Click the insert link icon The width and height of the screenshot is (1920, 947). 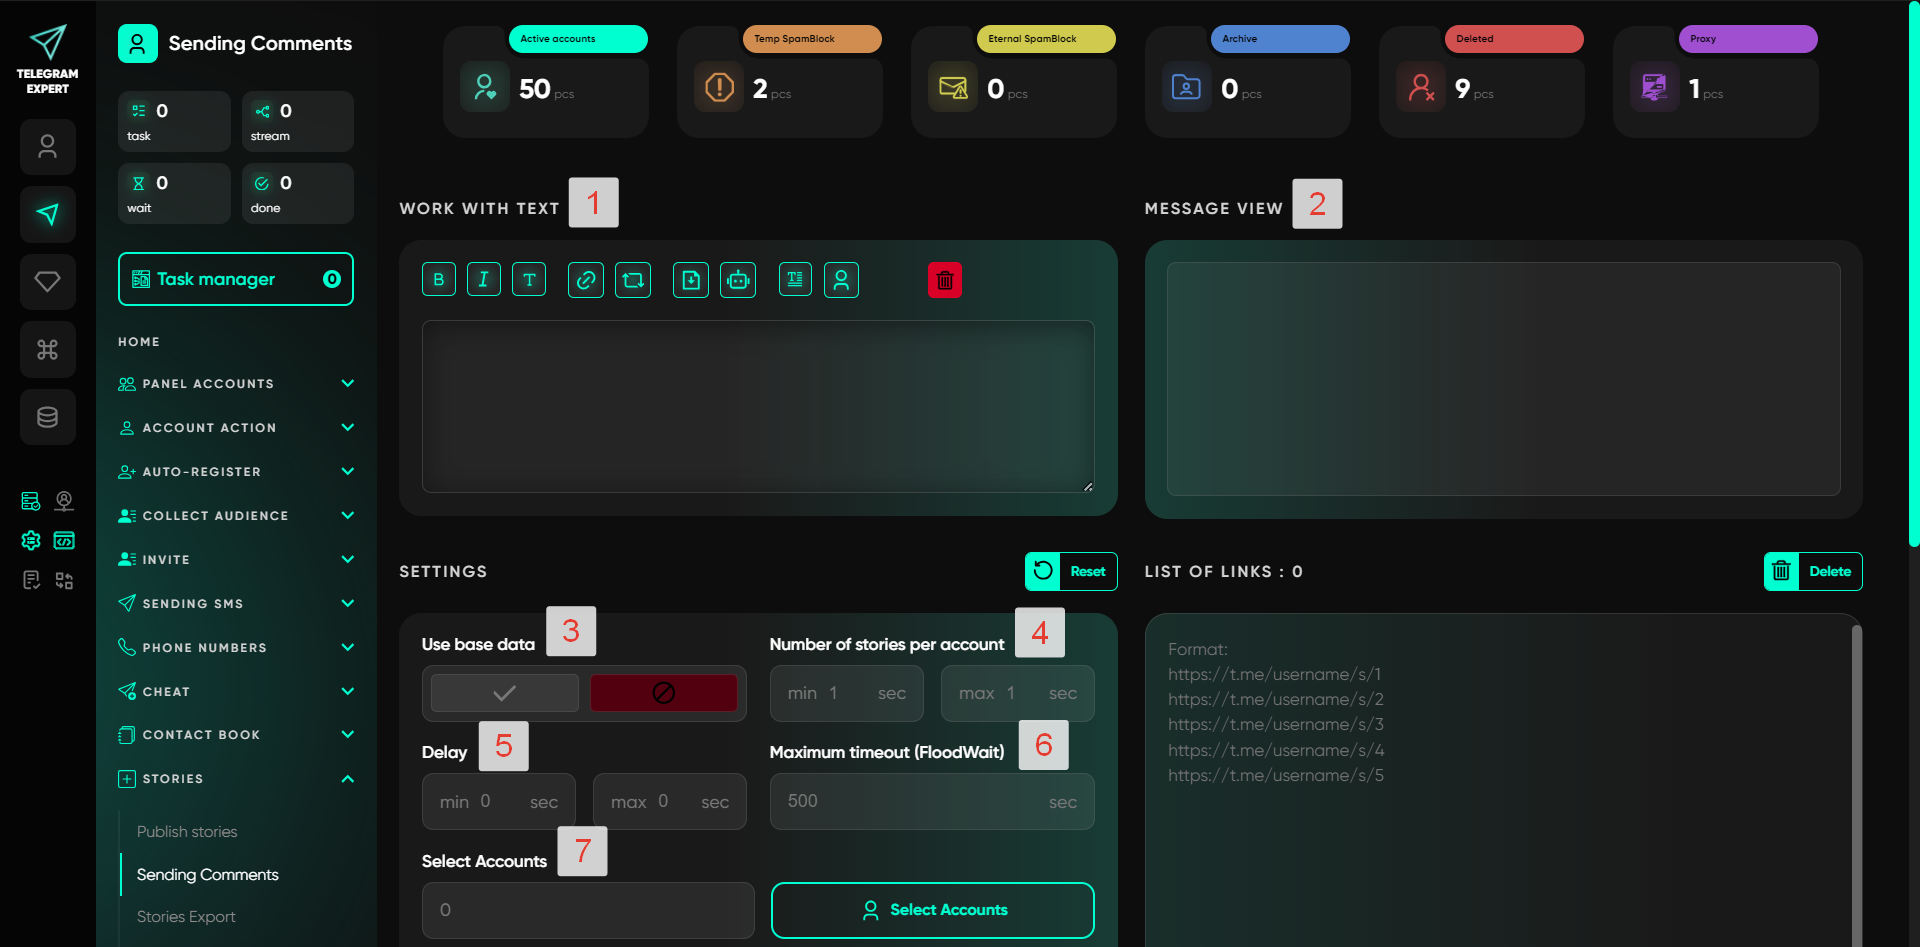click(586, 280)
